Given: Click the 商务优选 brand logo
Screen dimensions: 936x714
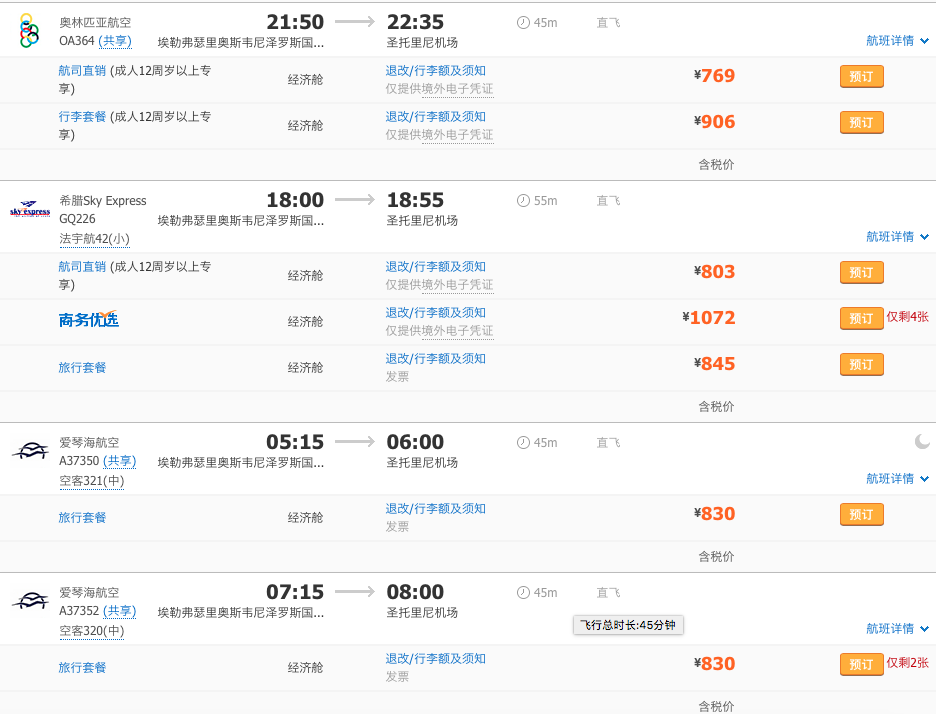Looking at the screenshot, I should 88,320.
